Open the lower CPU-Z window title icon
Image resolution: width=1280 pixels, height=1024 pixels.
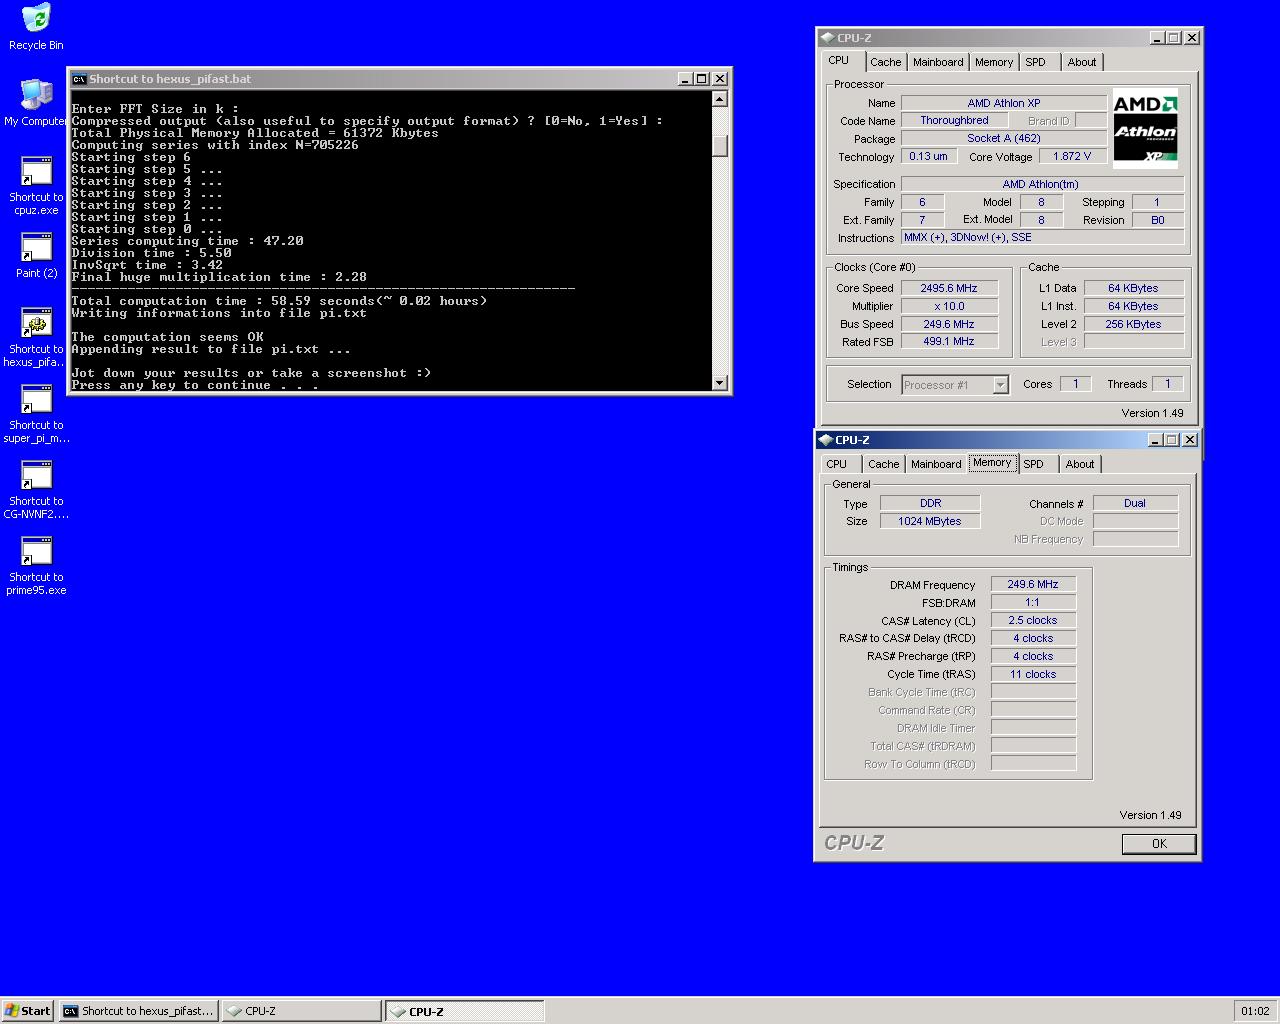pos(825,440)
